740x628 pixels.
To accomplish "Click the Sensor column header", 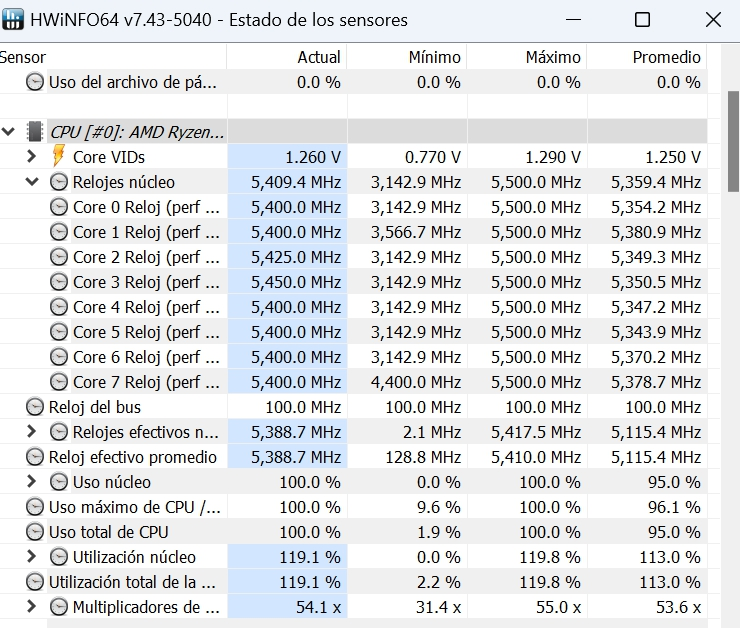I will point(113,57).
